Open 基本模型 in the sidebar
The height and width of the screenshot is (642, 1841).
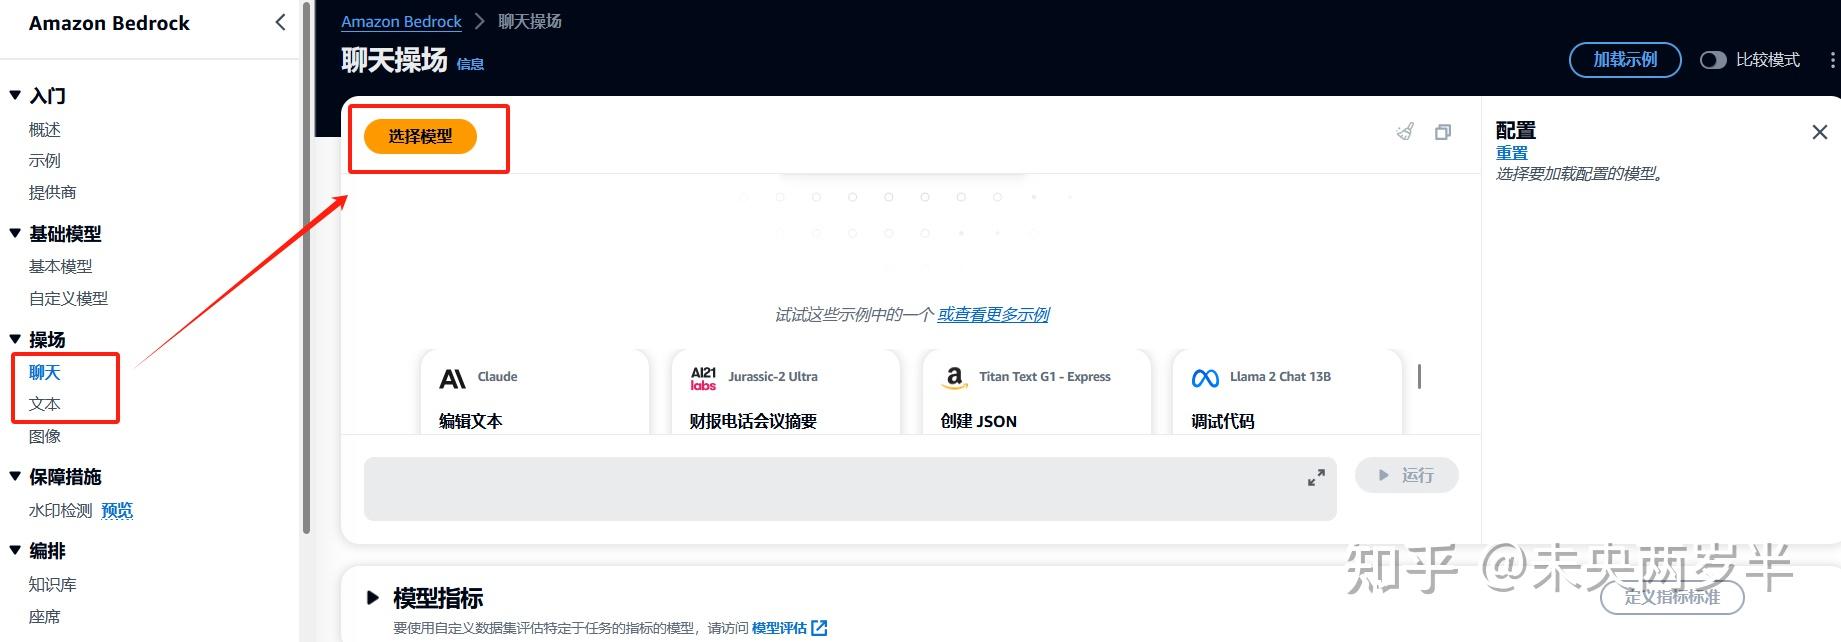[60, 266]
